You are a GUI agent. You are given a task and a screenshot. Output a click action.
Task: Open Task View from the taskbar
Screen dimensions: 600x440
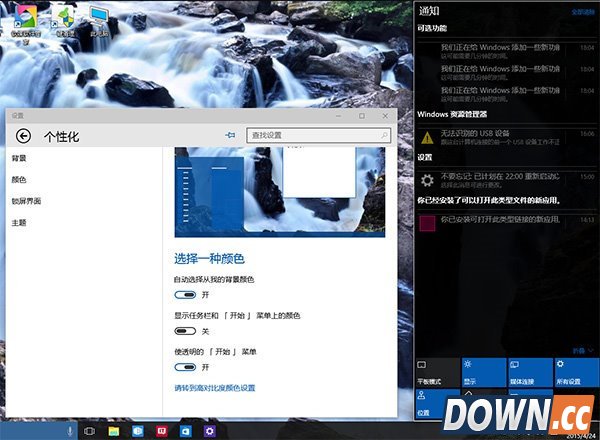[x=90, y=430]
